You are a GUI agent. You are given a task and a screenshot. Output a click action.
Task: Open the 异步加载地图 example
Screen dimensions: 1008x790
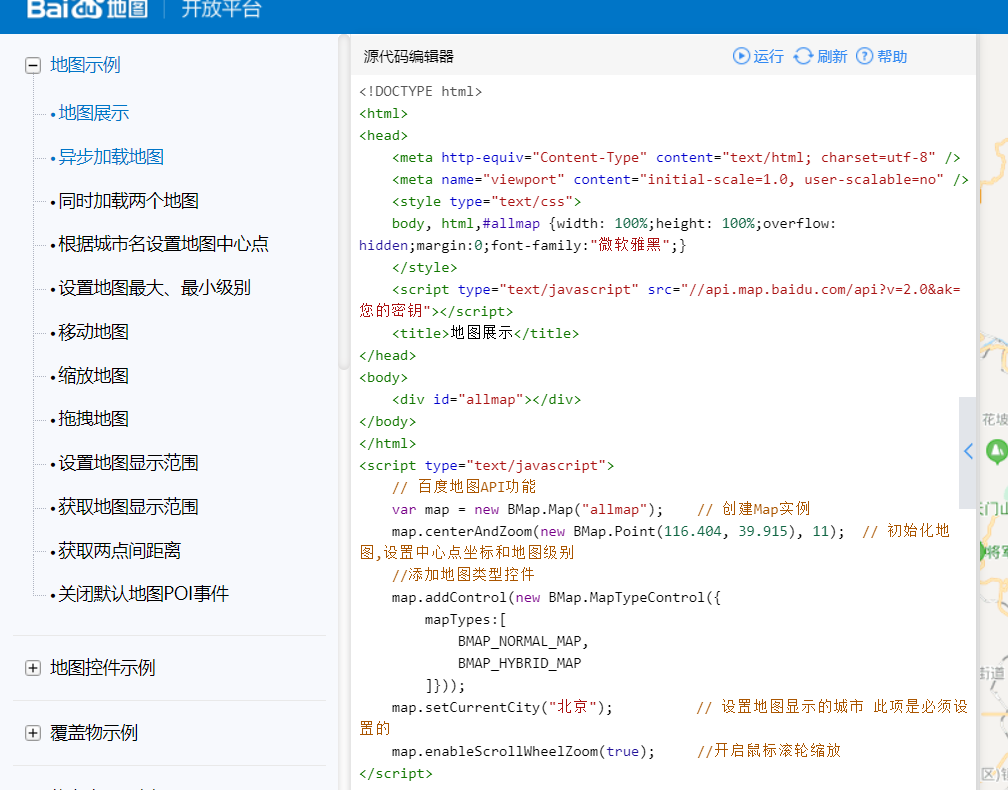[x=111, y=157]
